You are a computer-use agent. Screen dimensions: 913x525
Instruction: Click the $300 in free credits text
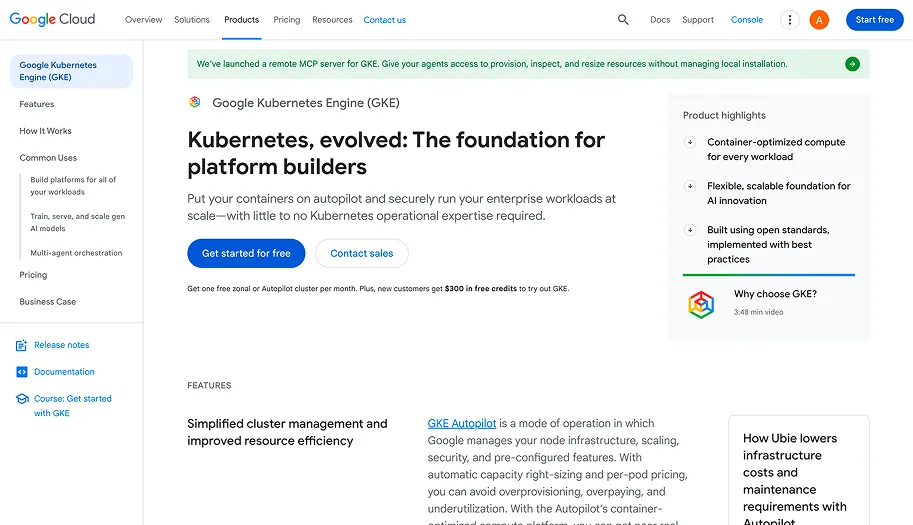click(480, 289)
